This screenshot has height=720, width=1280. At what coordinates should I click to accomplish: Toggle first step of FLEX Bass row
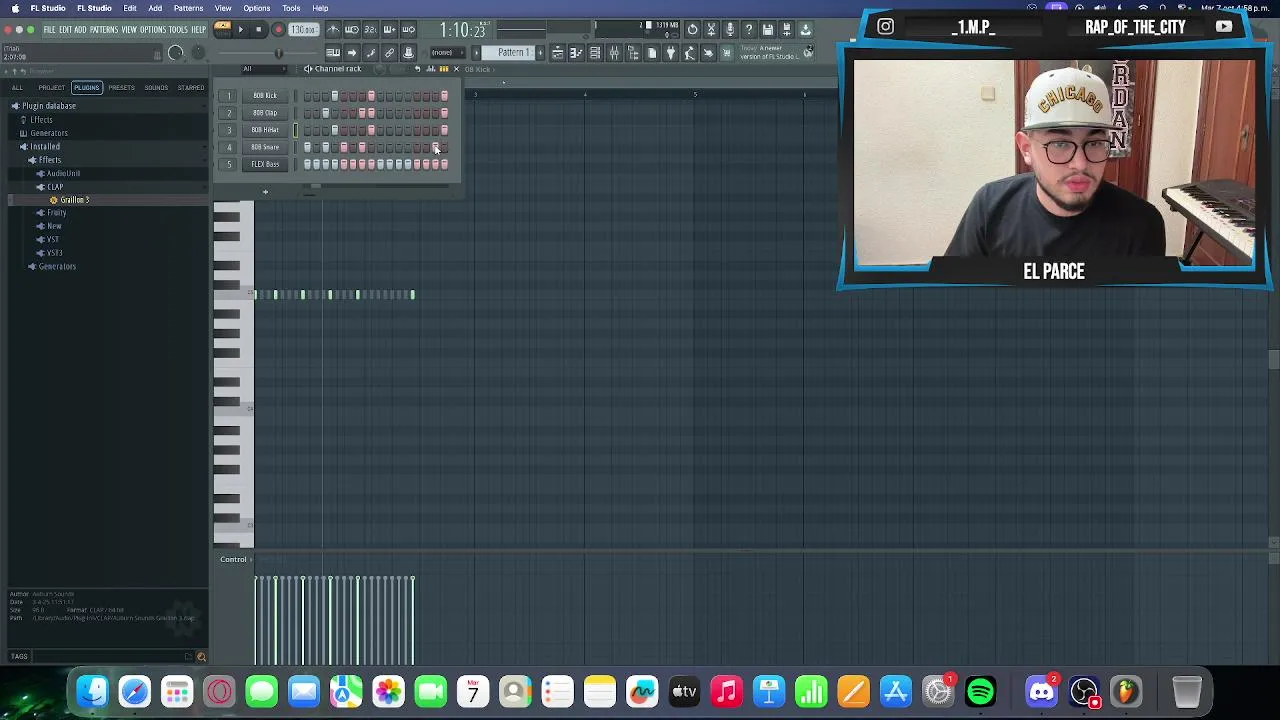tap(307, 164)
